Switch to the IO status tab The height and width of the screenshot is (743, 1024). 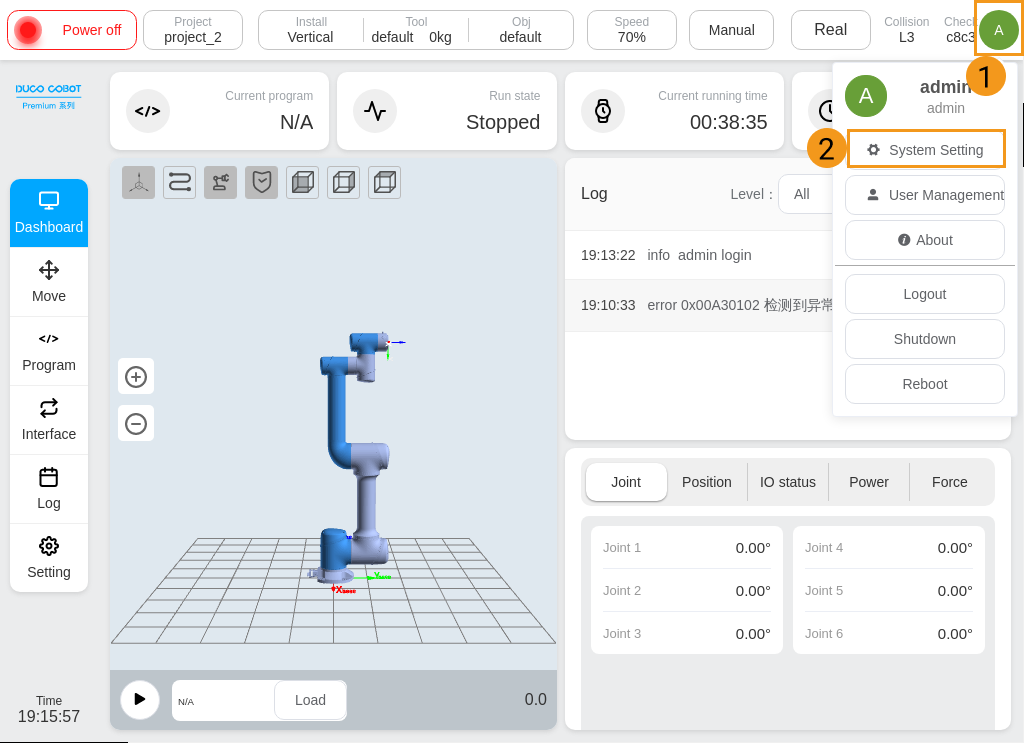point(788,482)
